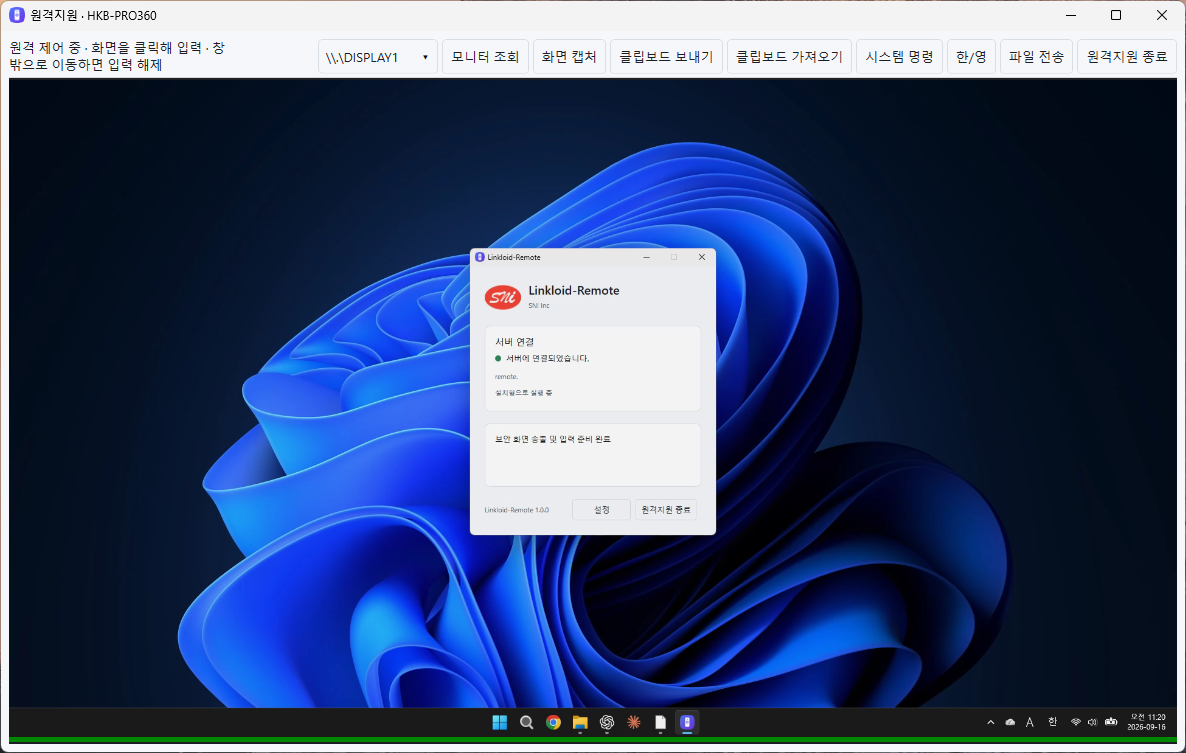Open remote Wi-Fi network tray icon
The height and width of the screenshot is (753, 1186).
(x=1076, y=722)
